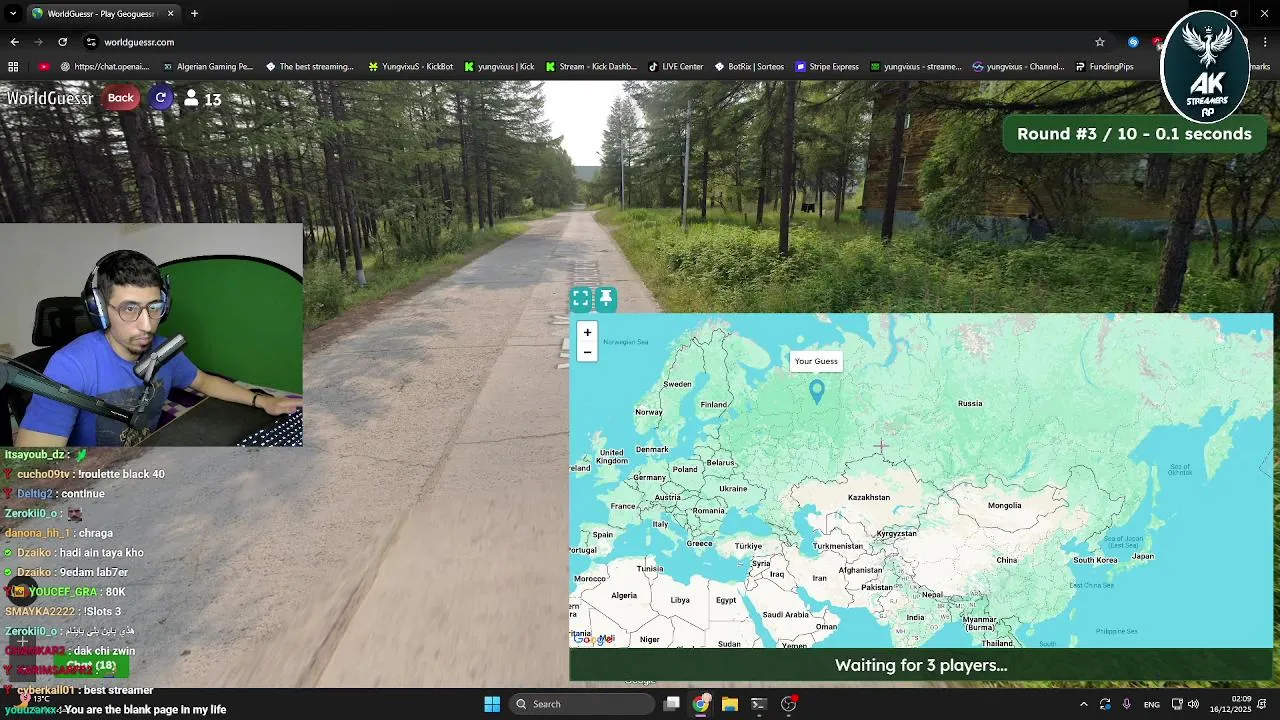
Task: Pin the map with the pushpin icon
Action: (x=606, y=298)
